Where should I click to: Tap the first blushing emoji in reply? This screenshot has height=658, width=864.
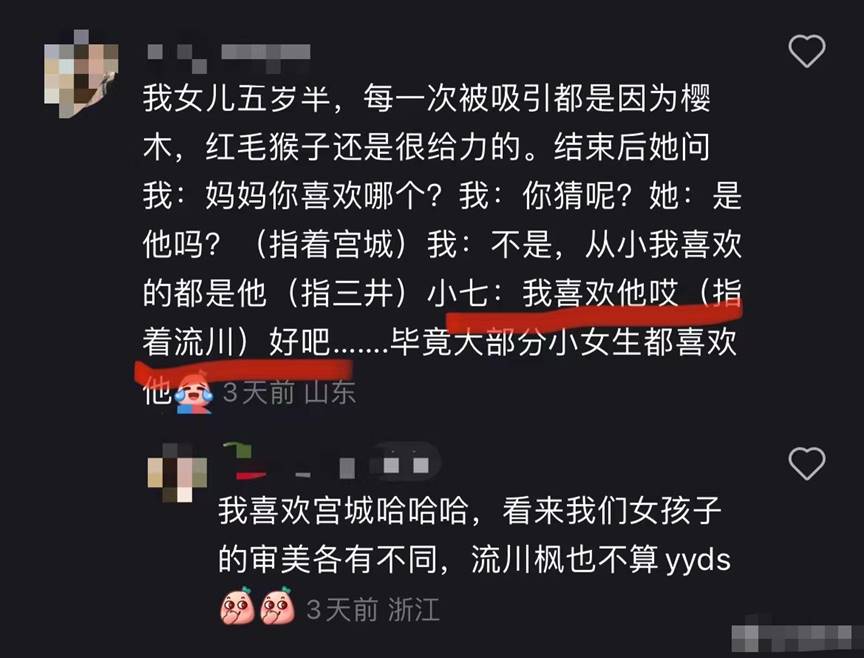point(237,606)
